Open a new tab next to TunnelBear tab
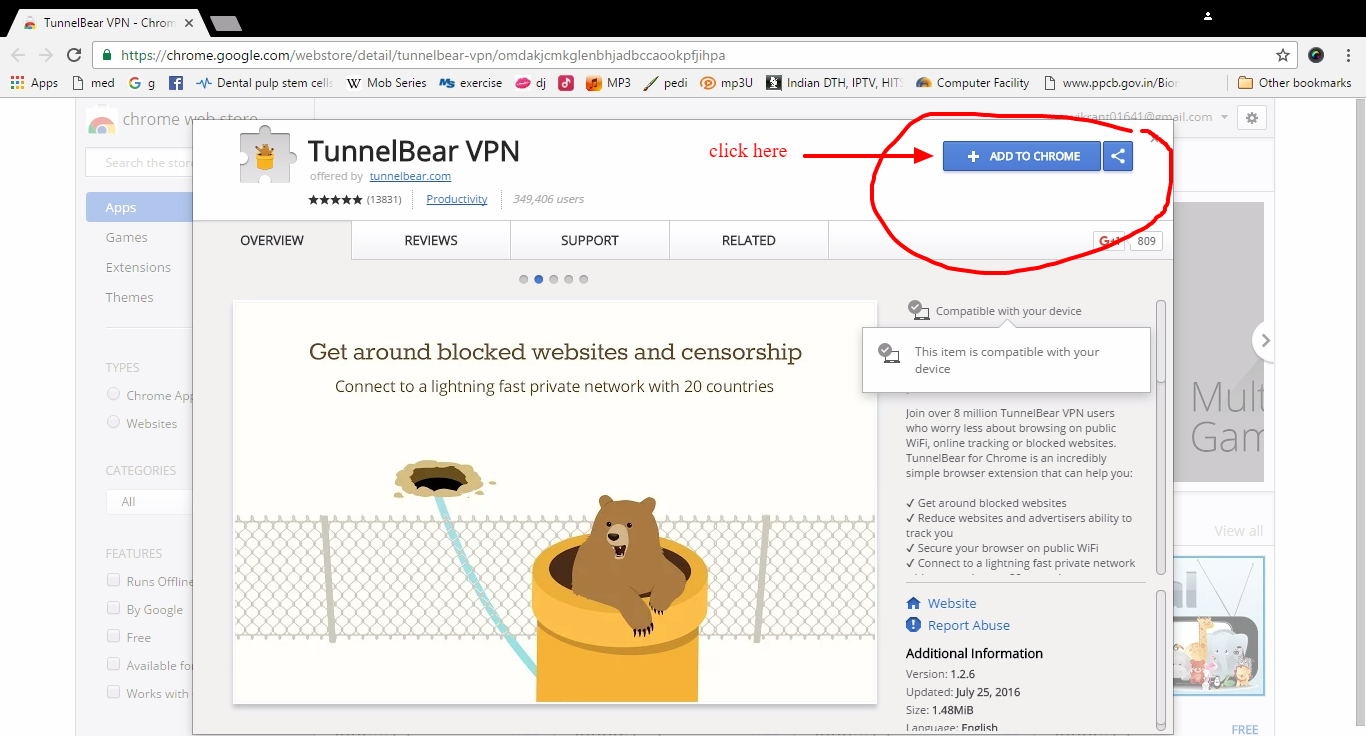Screen dimensions: 1366x736 pyautogui.click(x=226, y=23)
